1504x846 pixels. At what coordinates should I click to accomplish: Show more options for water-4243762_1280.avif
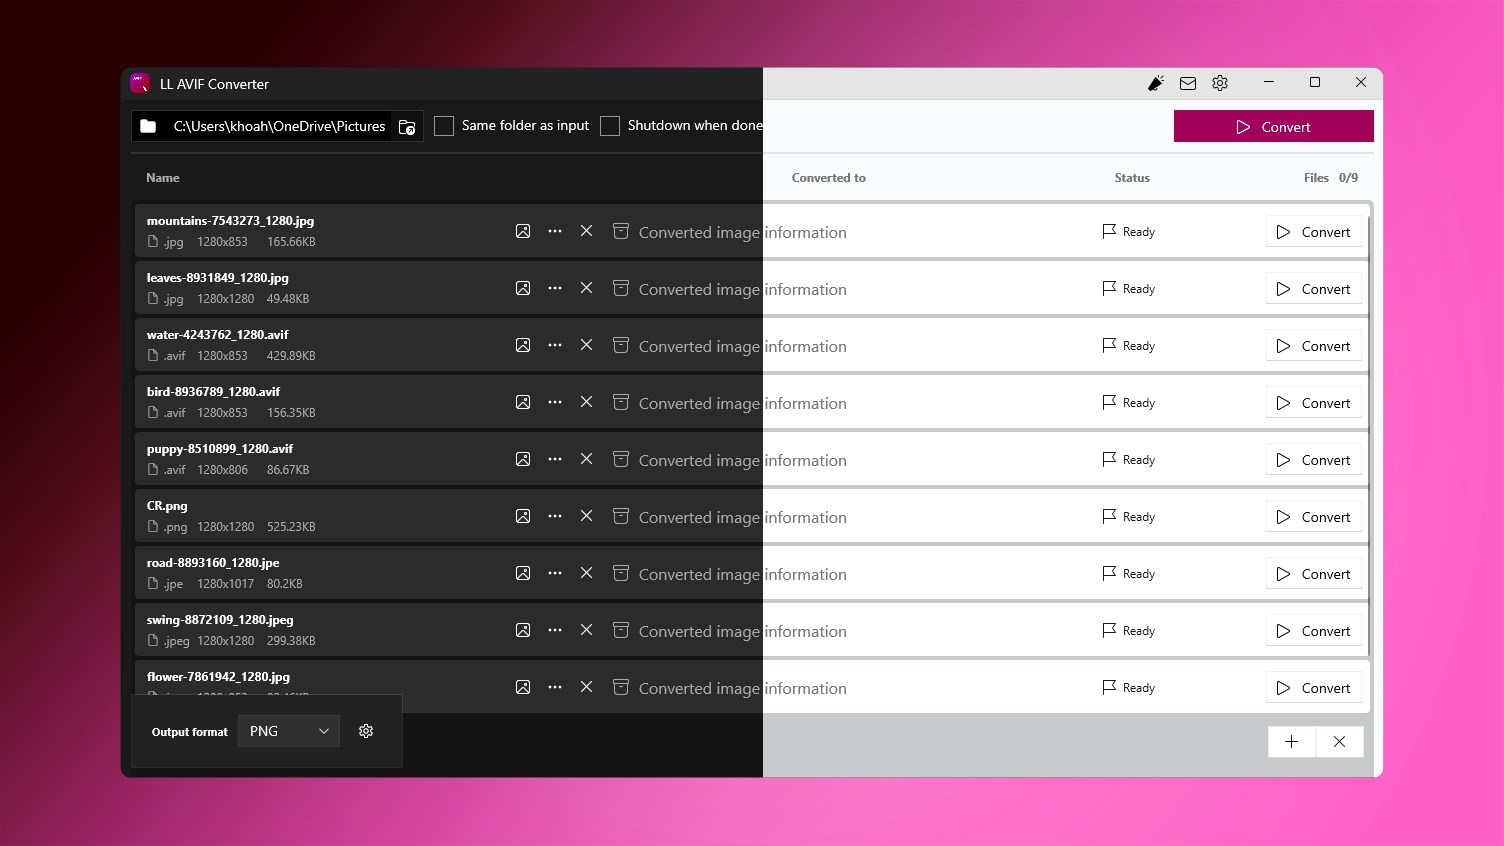(555, 345)
